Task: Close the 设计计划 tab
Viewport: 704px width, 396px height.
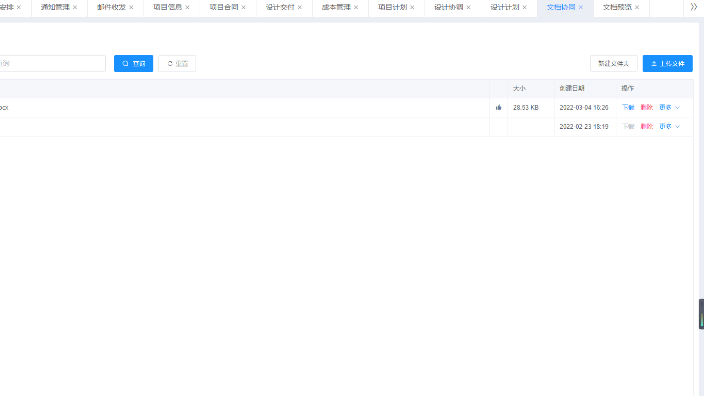Action: (x=524, y=7)
